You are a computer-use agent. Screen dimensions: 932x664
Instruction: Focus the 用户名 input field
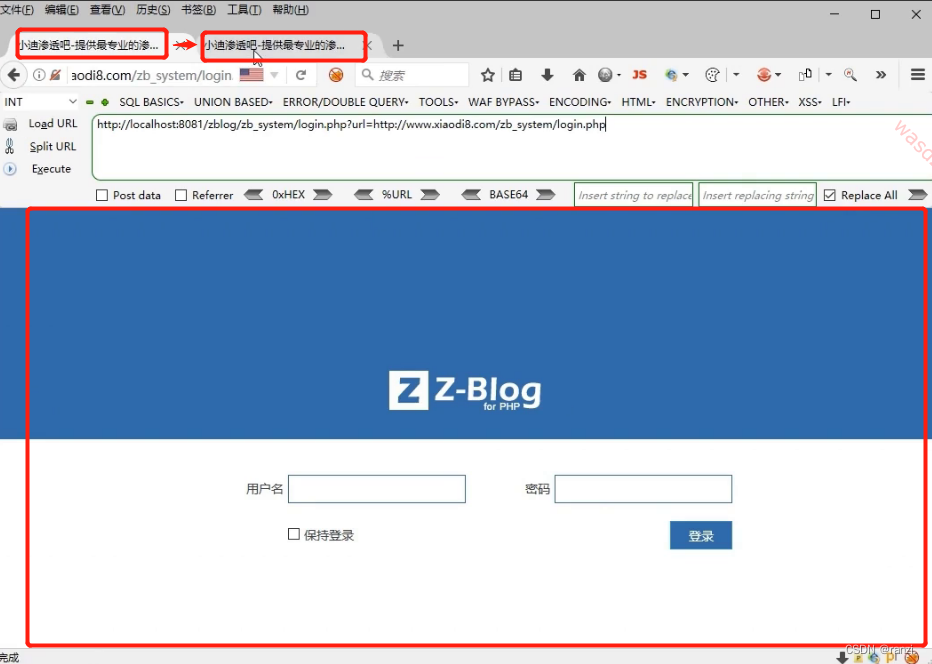377,489
